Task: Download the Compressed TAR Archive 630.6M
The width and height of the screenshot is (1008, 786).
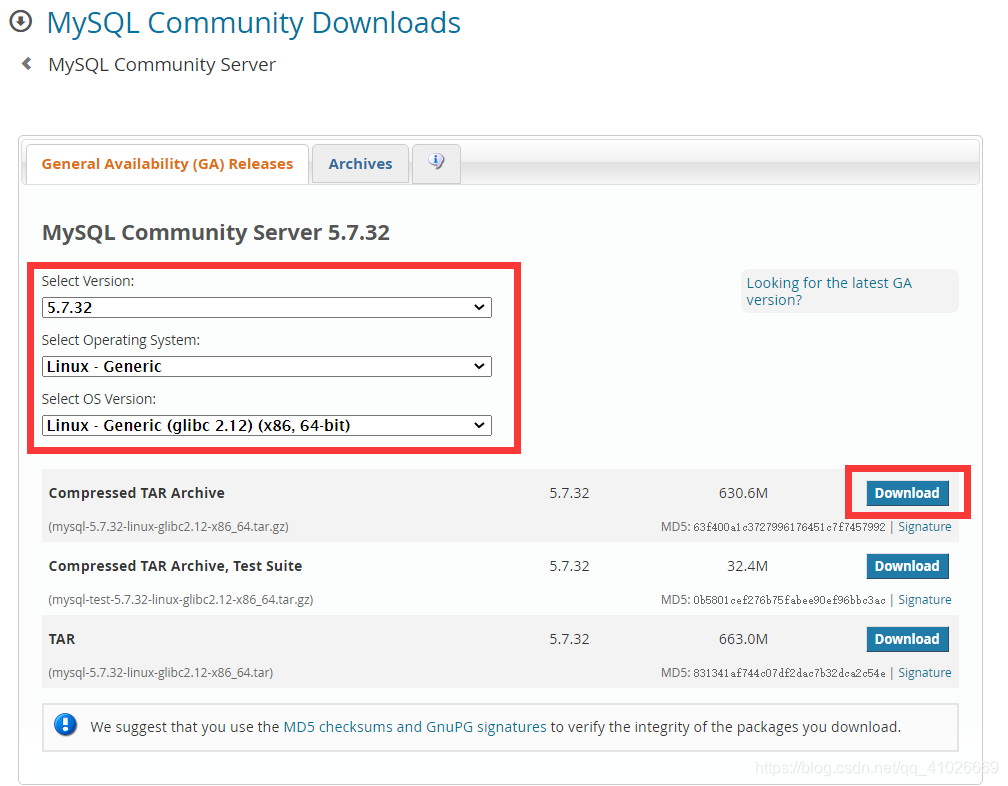Action: tap(907, 493)
